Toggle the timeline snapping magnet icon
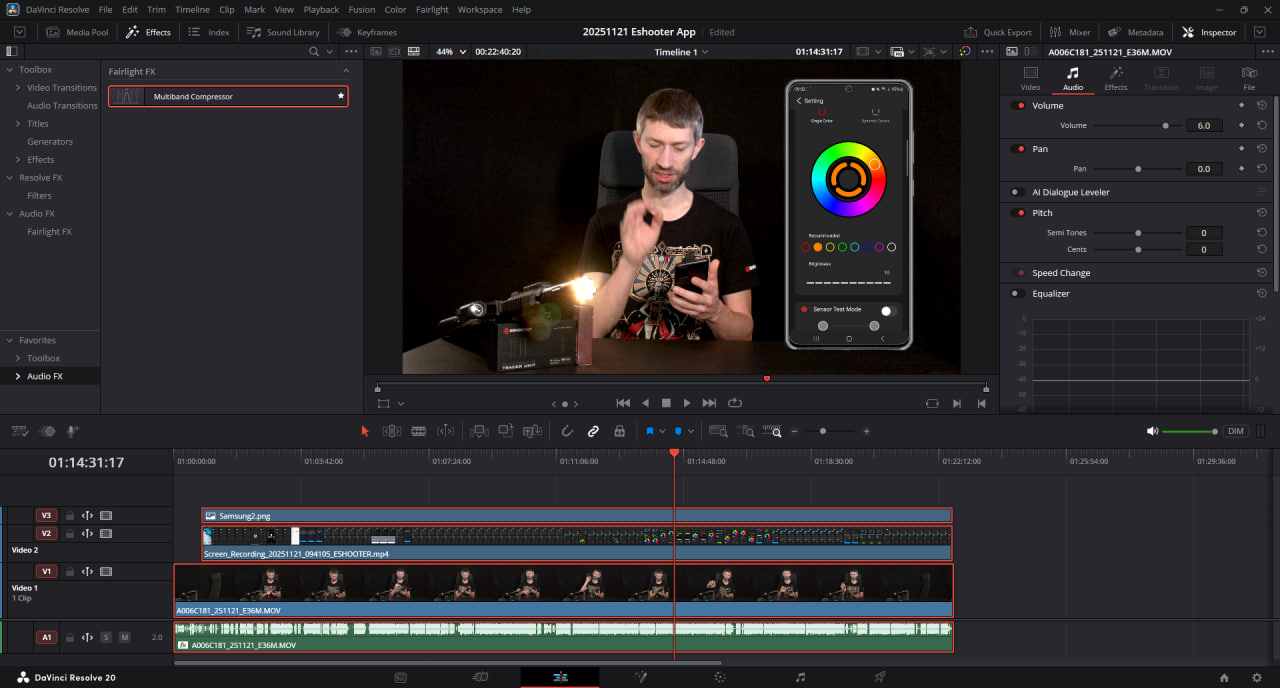 coord(567,431)
